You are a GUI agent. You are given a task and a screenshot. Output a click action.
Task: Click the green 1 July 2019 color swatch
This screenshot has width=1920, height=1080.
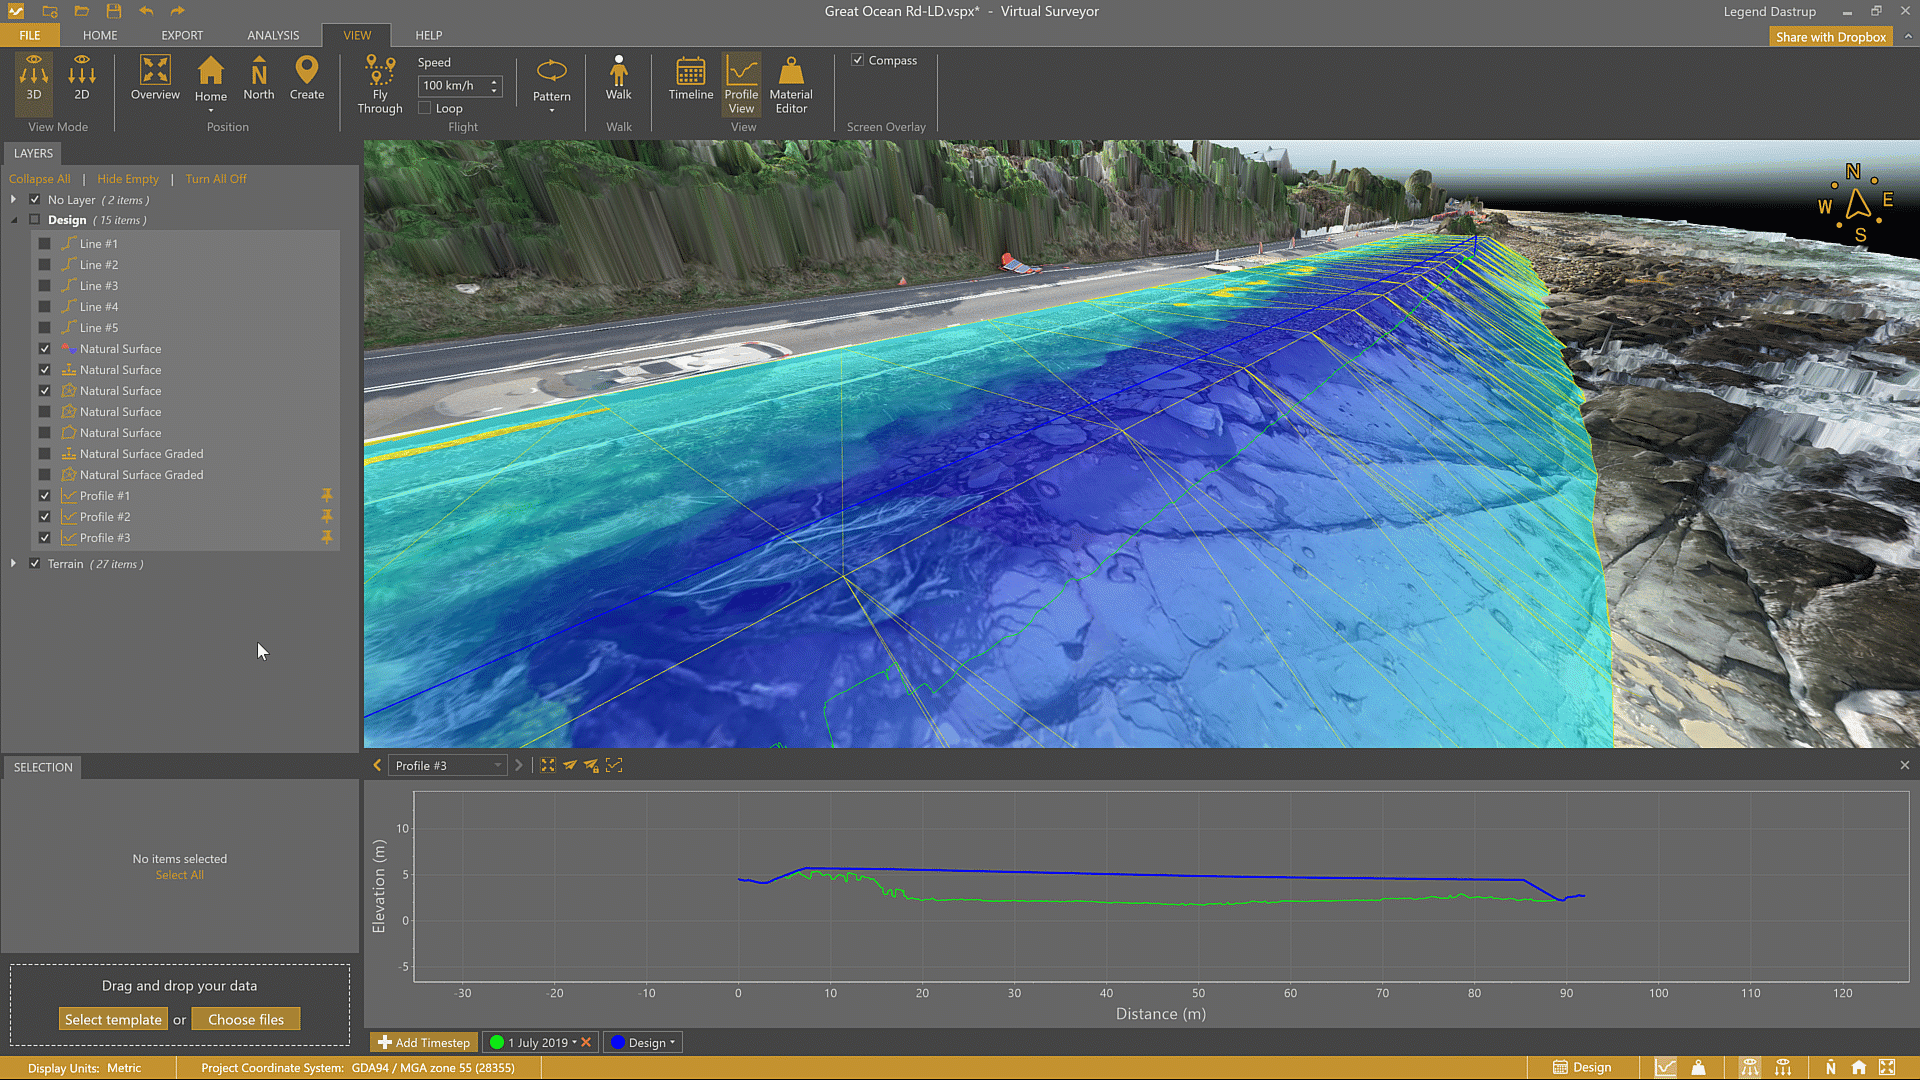pyautogui.click(x=496, y=1042)
